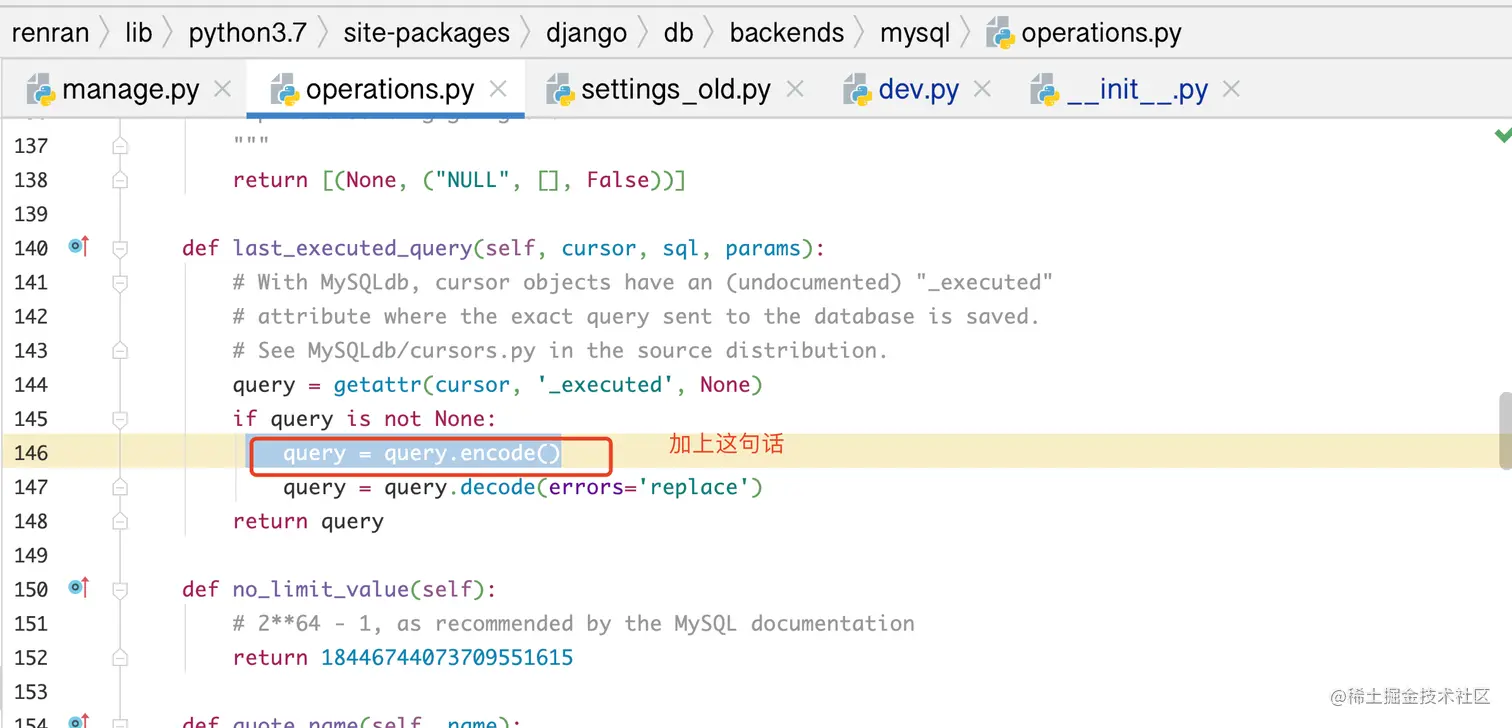Switch to the settings_old.py tab
This screenshot has height=728, width=1512.
pos(676,90)
